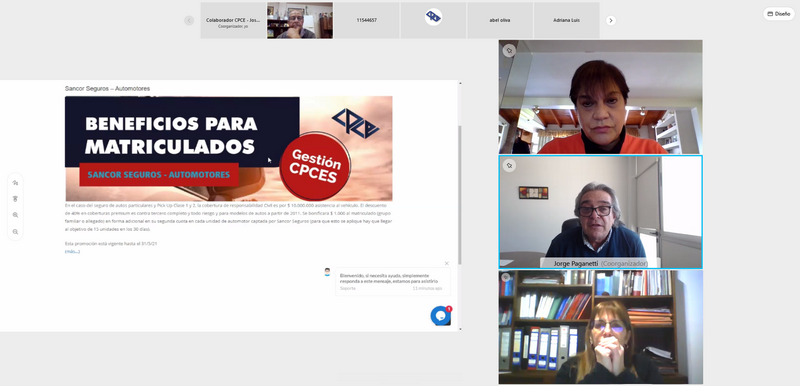Select the Adriana Luis participant tile
The image size is (800, 386).
coord(566,20)
